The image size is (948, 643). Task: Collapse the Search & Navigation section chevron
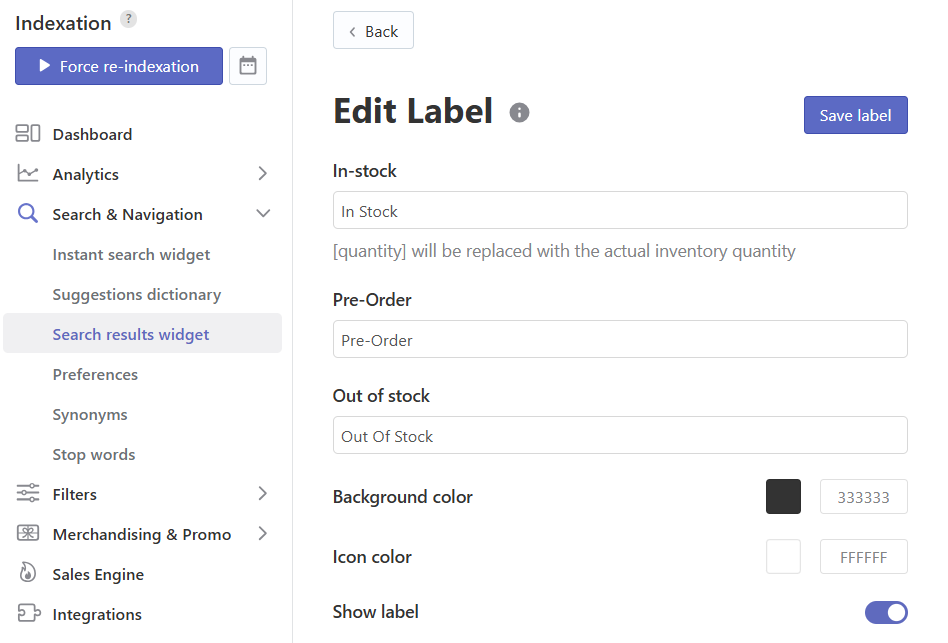[x=263, y=213]
